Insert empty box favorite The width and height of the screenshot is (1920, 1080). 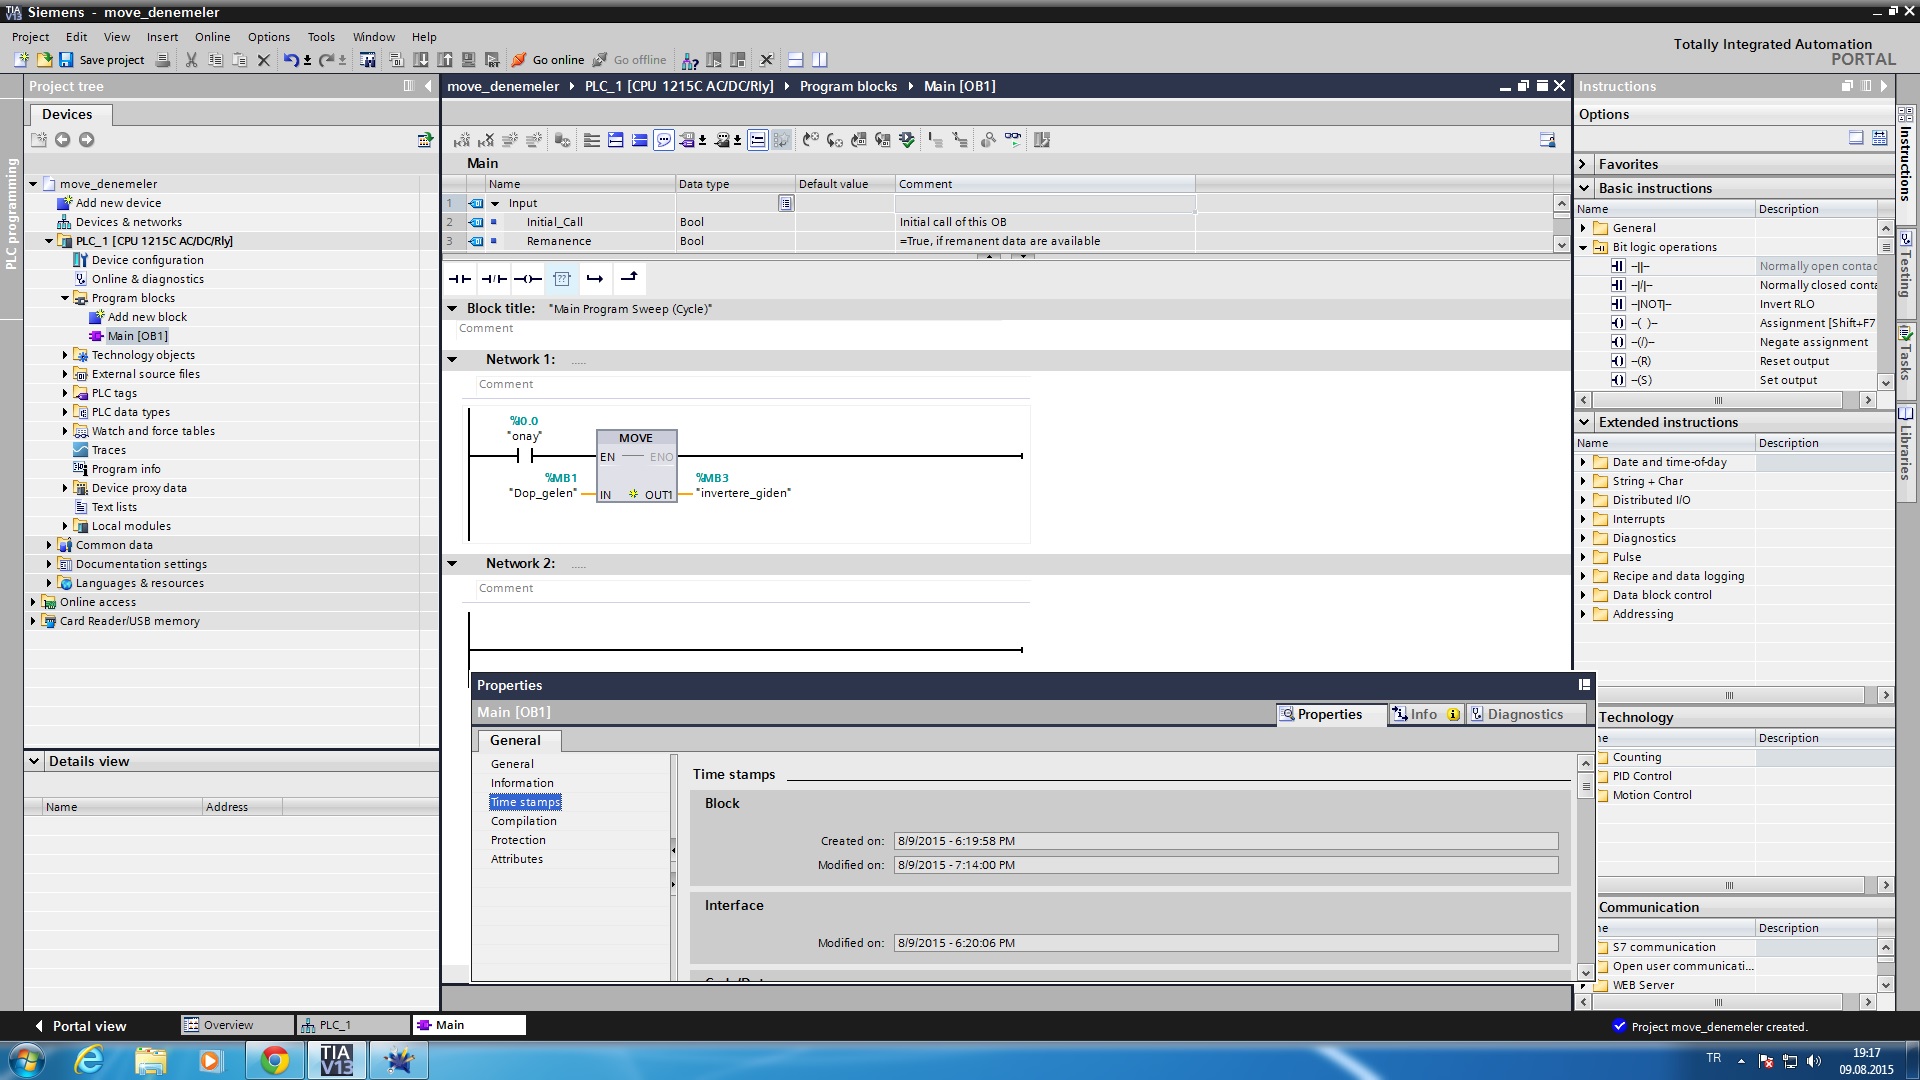click(562, 279)
